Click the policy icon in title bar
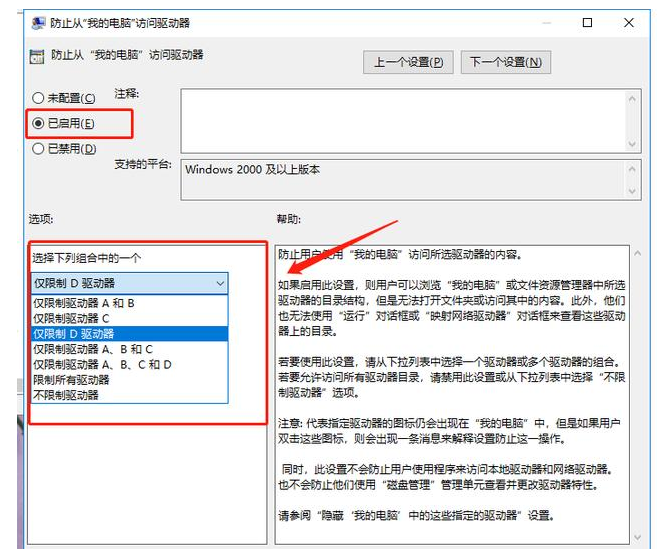665x549 pixels. point(38,23)
